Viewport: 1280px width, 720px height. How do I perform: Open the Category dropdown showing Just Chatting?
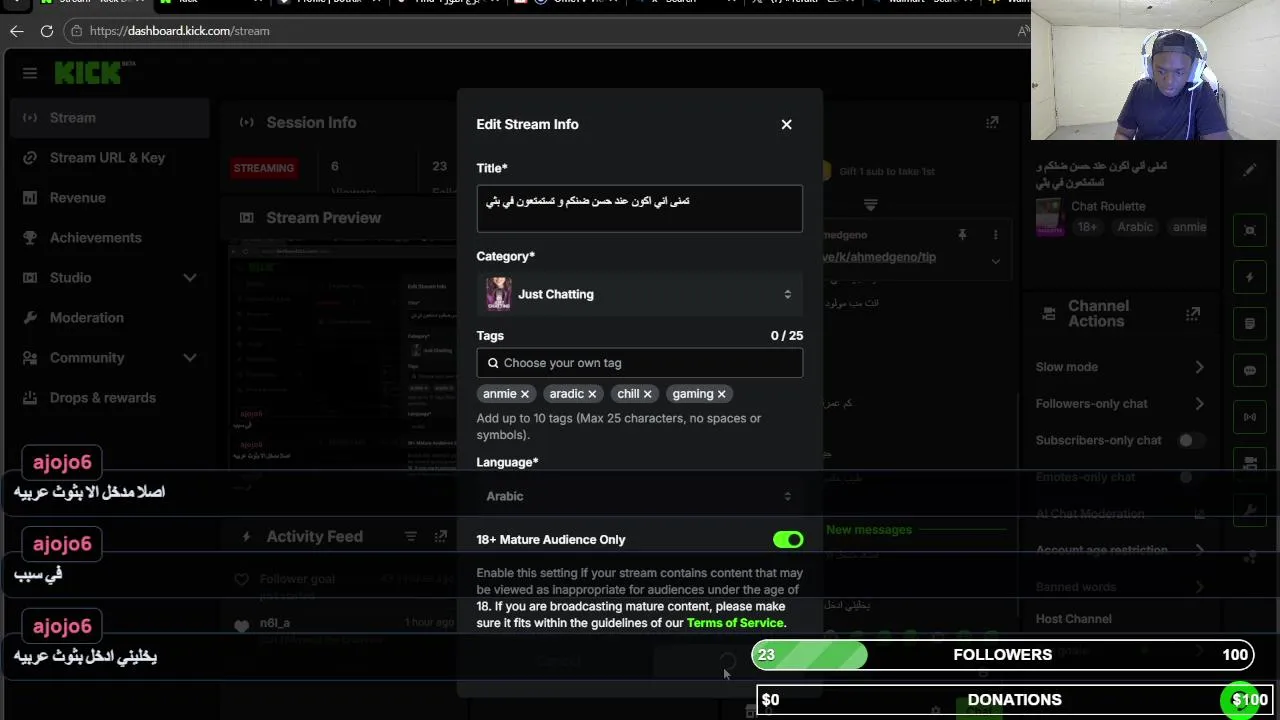point(640,294)
